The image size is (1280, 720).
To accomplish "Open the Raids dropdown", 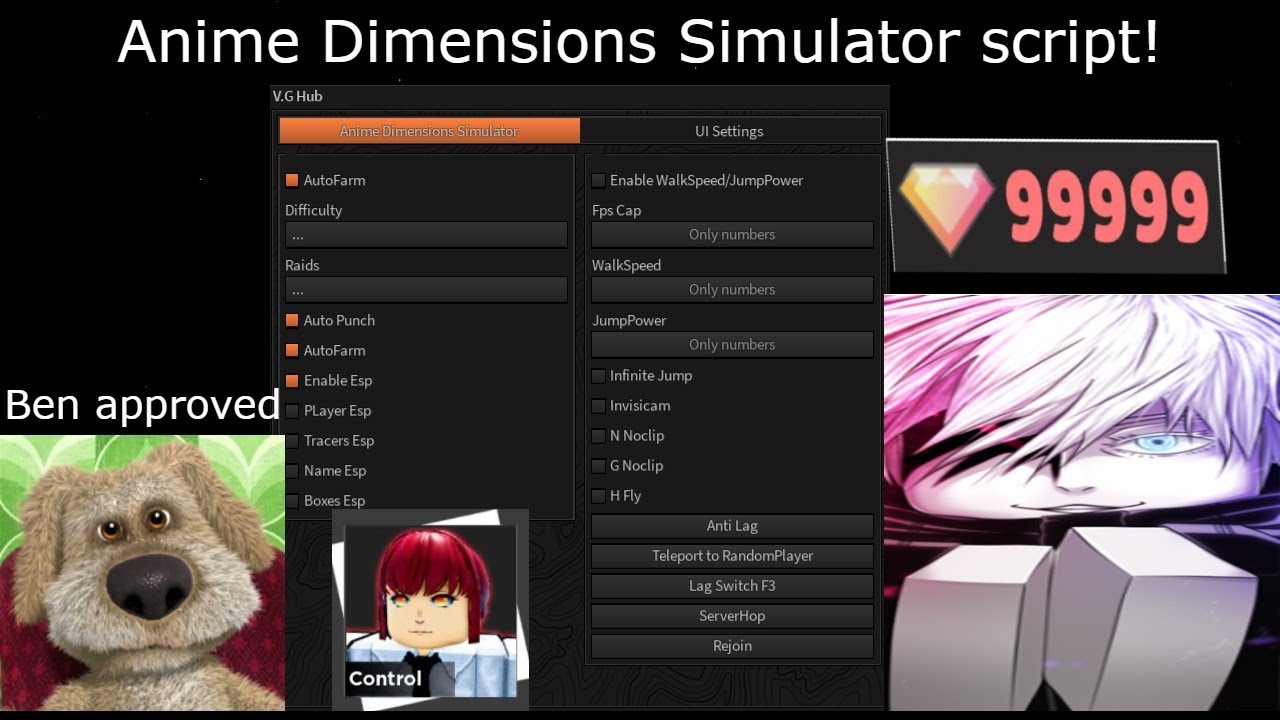I will click(426, 290).
